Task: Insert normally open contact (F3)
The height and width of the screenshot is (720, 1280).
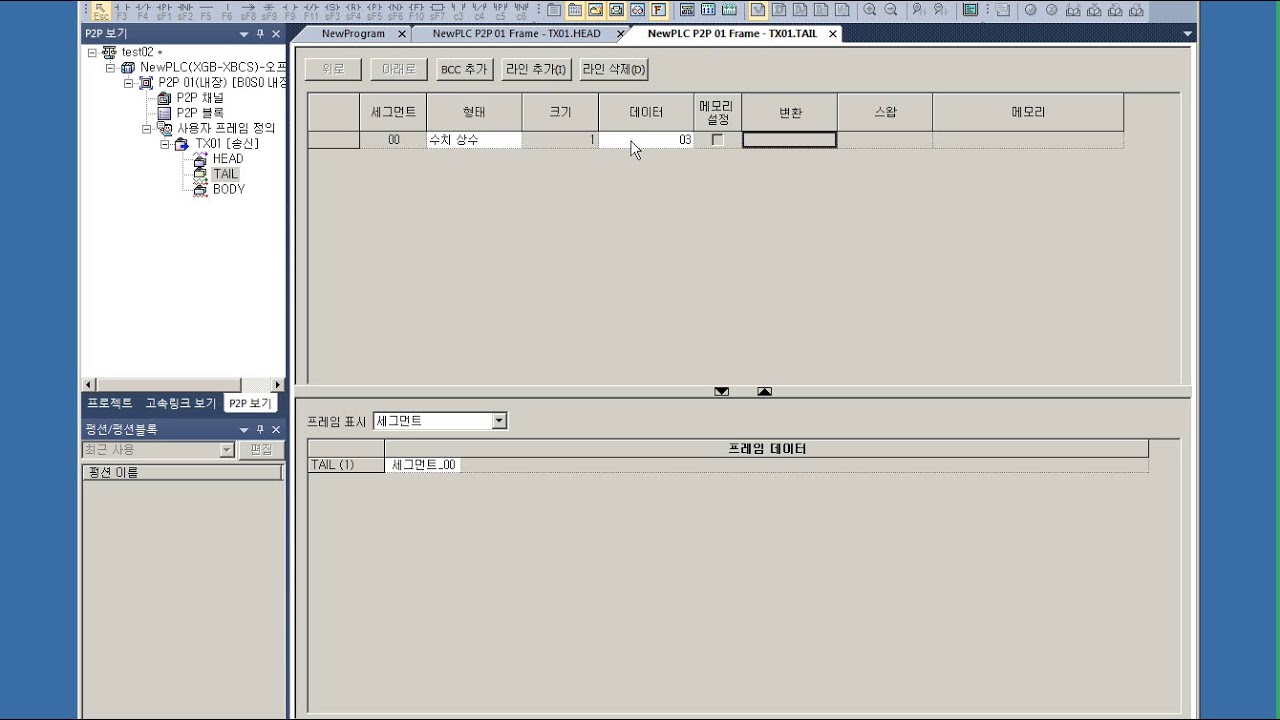Action: (122, 10)
